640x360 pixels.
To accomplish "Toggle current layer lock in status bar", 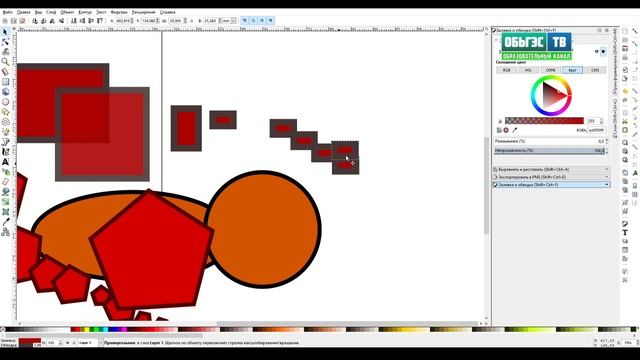I will pos(74,343).
